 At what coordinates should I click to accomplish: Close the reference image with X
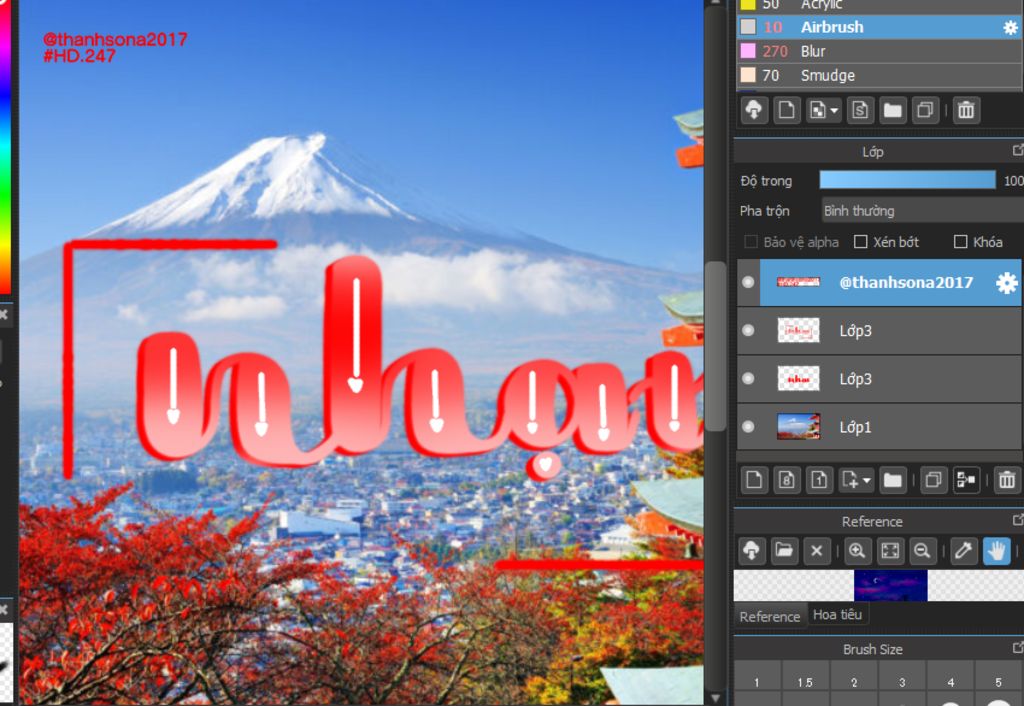tap(816, 551)
